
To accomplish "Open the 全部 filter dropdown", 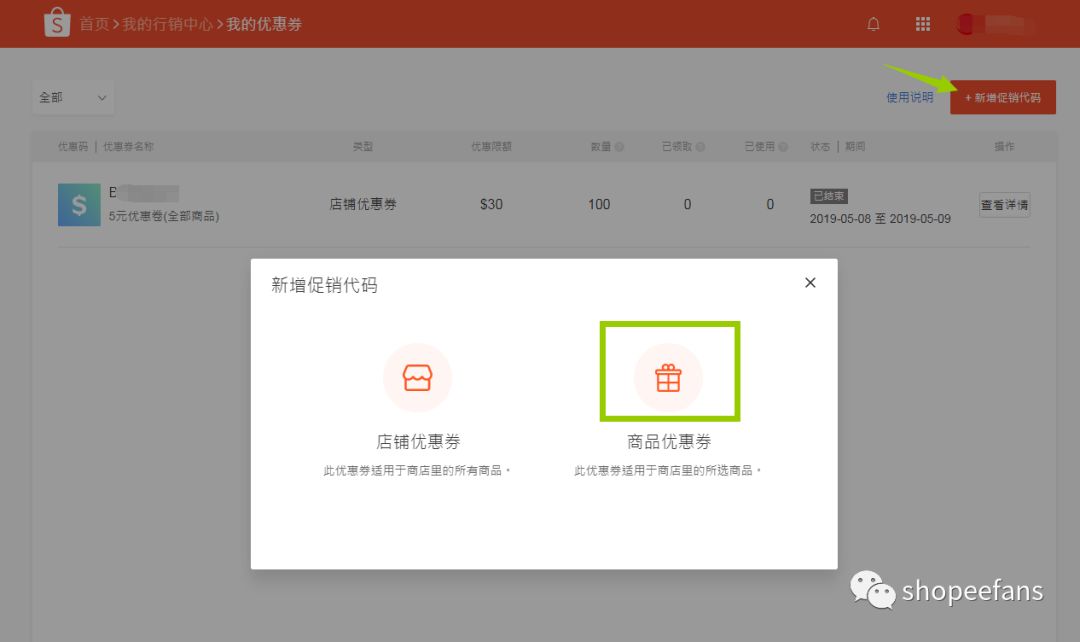I will pos(72,97).
